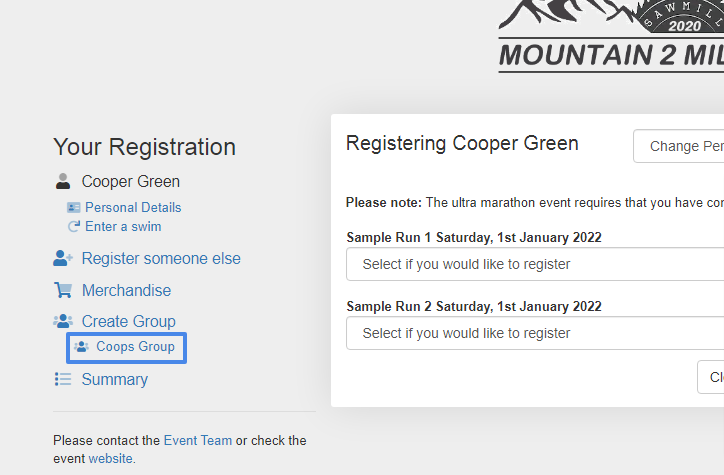This screenshot has height=475, width=724.
Task: Click the ID card icon beside Personal Details
Action: (x=73, y=208)
